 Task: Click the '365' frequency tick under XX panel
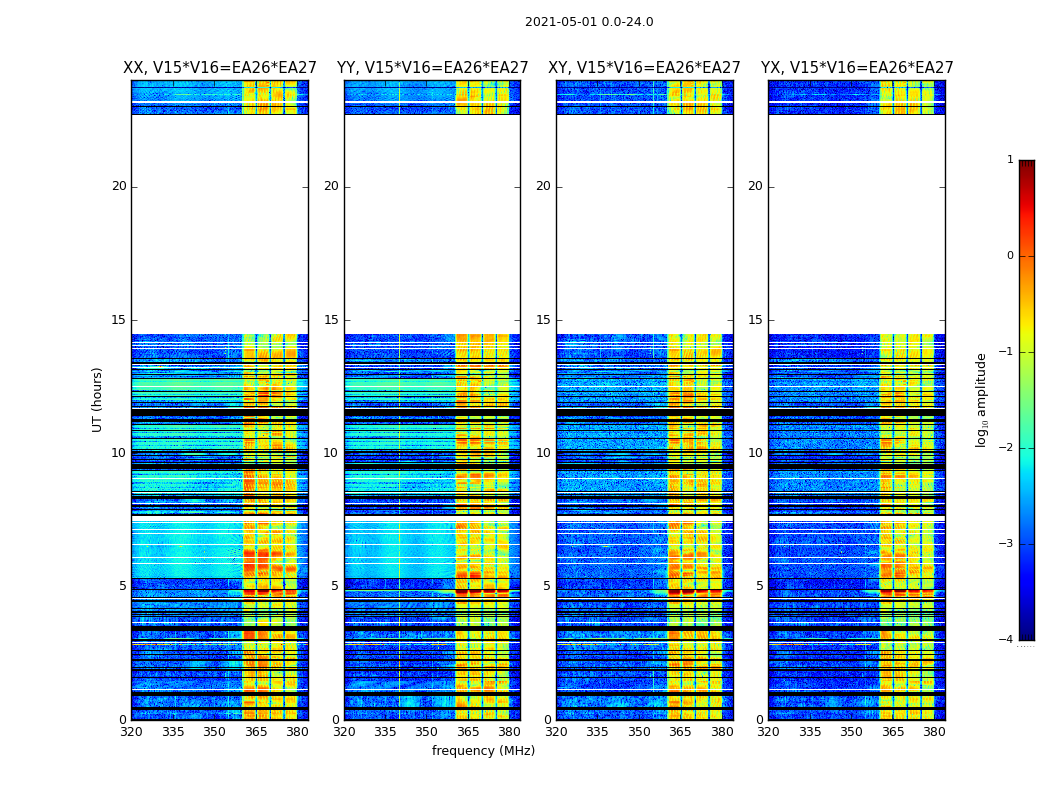[256, 732]
